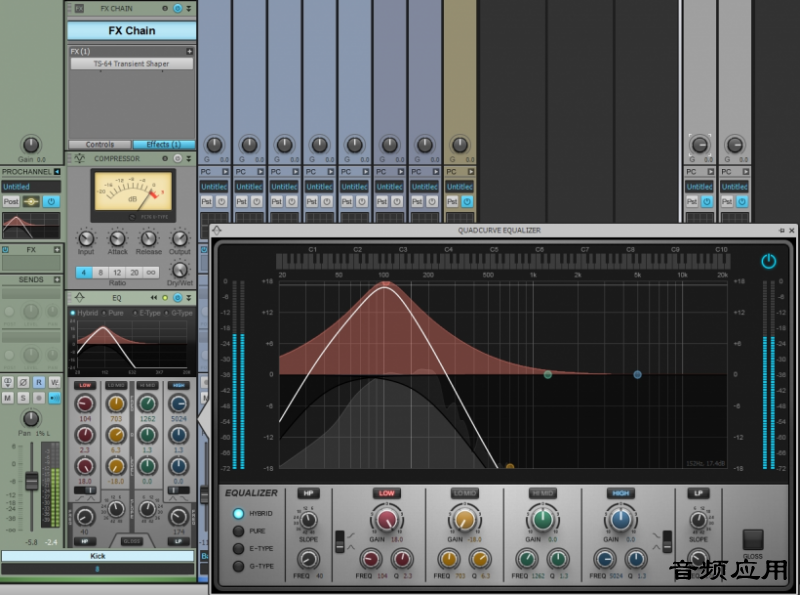
Task: Toggle the FX Chain module enable button
Action: coord(177,9)
